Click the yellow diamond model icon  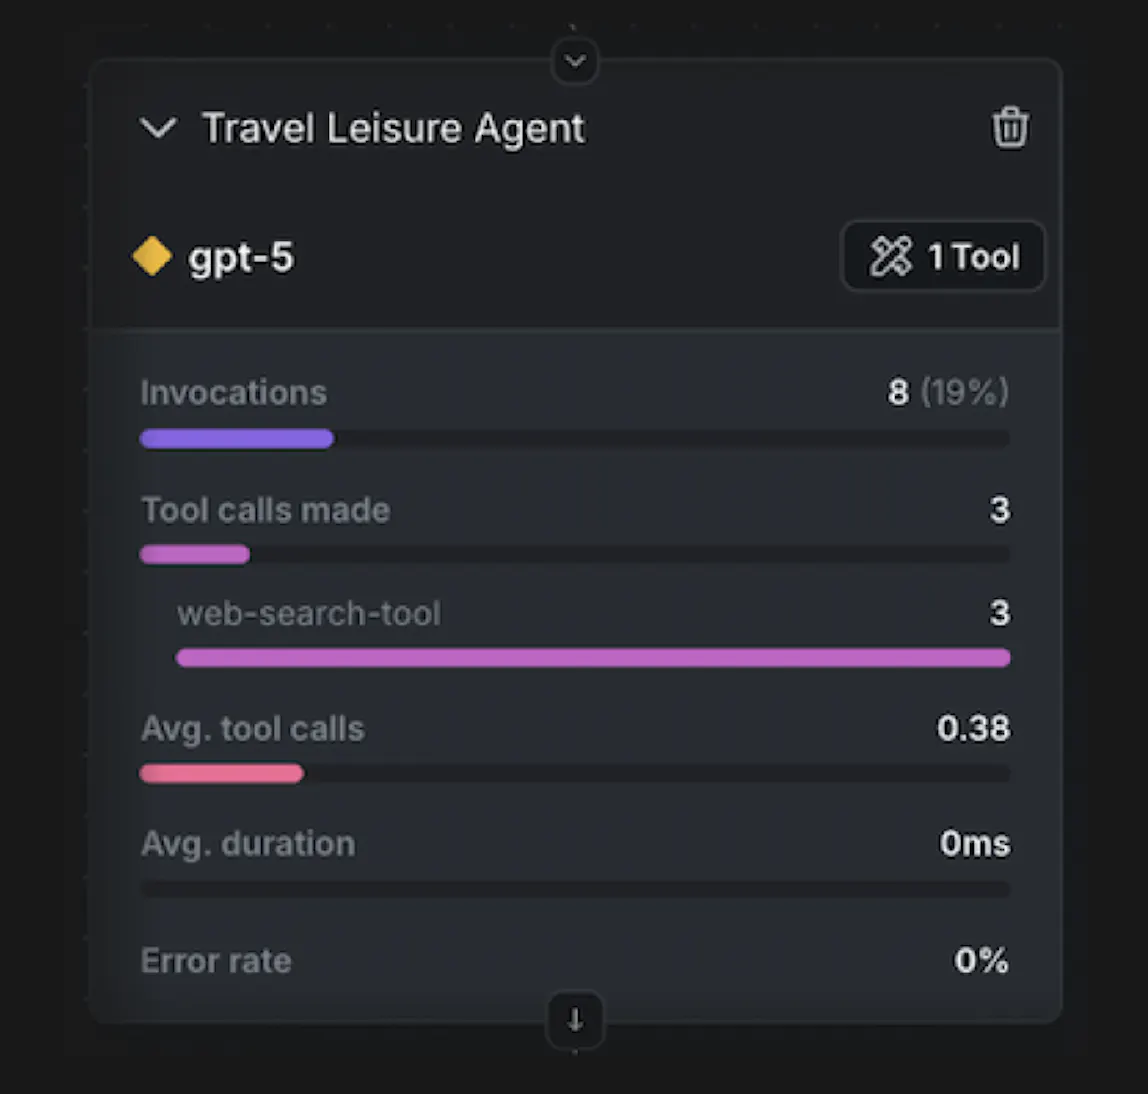pos(152,256)
